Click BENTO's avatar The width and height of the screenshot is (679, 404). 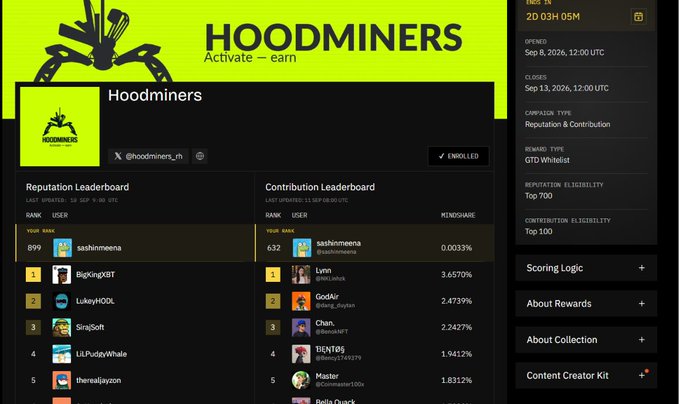pos(301,354)
